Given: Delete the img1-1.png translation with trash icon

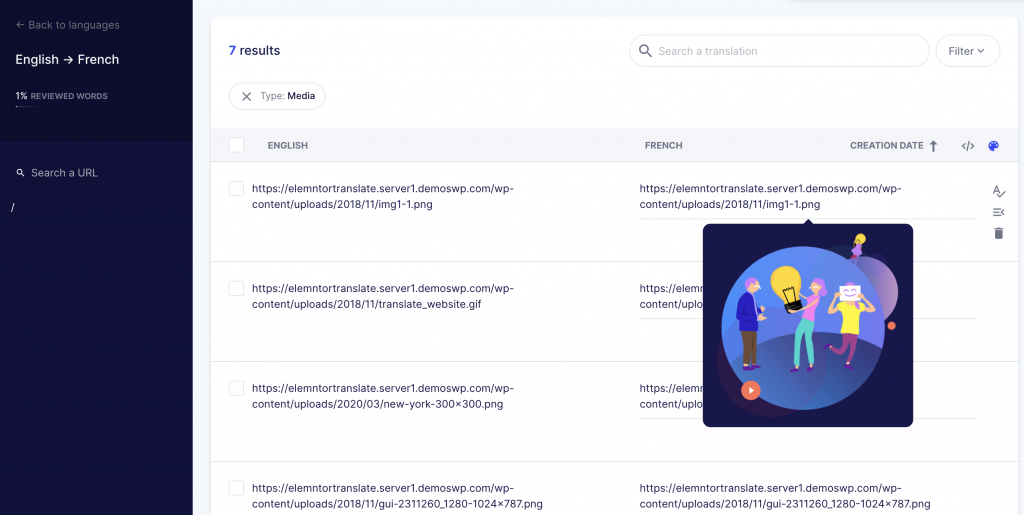Looking at the screenshot, I should pyautogui.click(x=999, y=233).
